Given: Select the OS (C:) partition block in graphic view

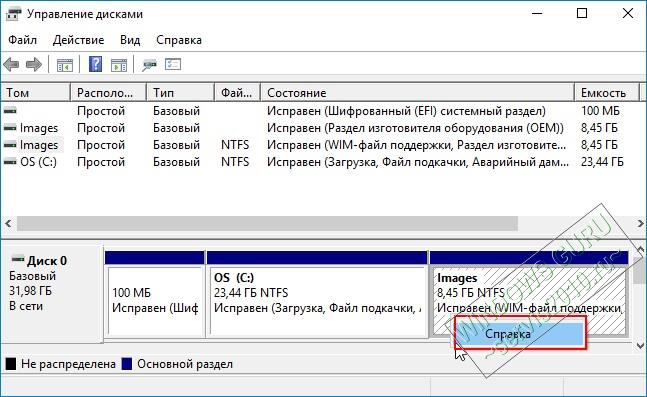Looking at the screenshot, I should pyautogui.click(x=317, y=294).
